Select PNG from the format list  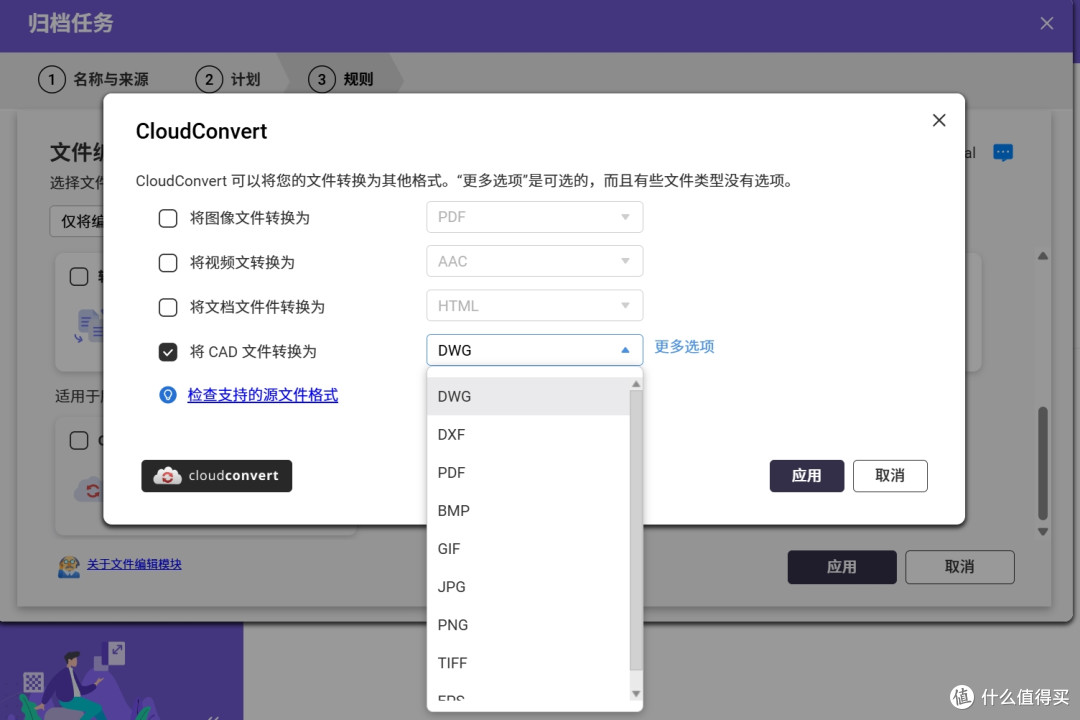pos(528,625)
